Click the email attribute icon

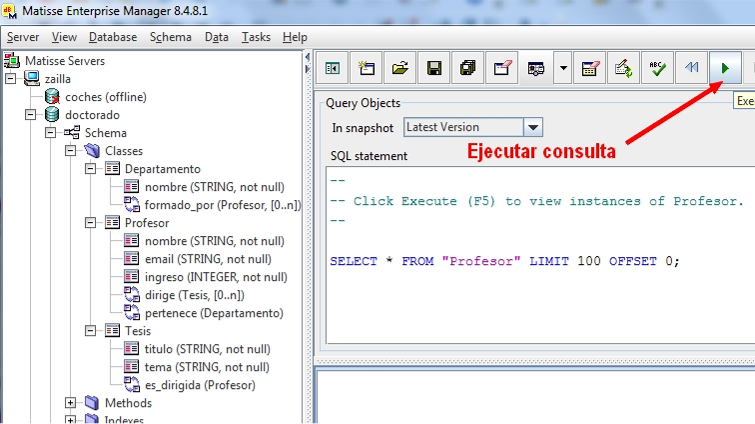[x=131, y=258]
